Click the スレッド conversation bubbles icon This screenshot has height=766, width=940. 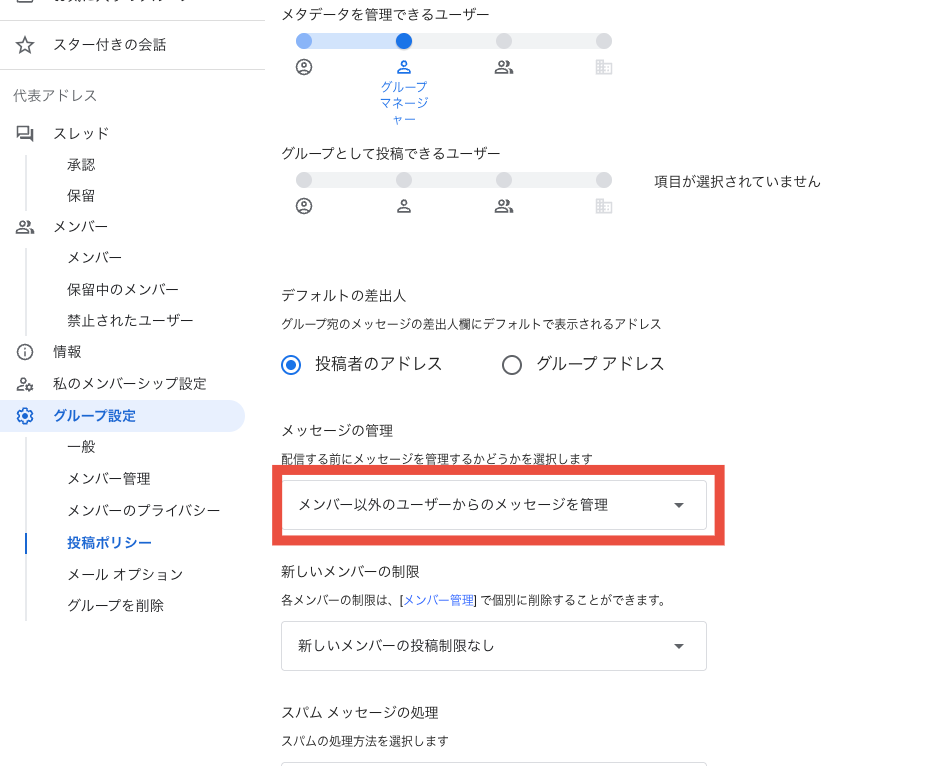click(x=25, y=133)
